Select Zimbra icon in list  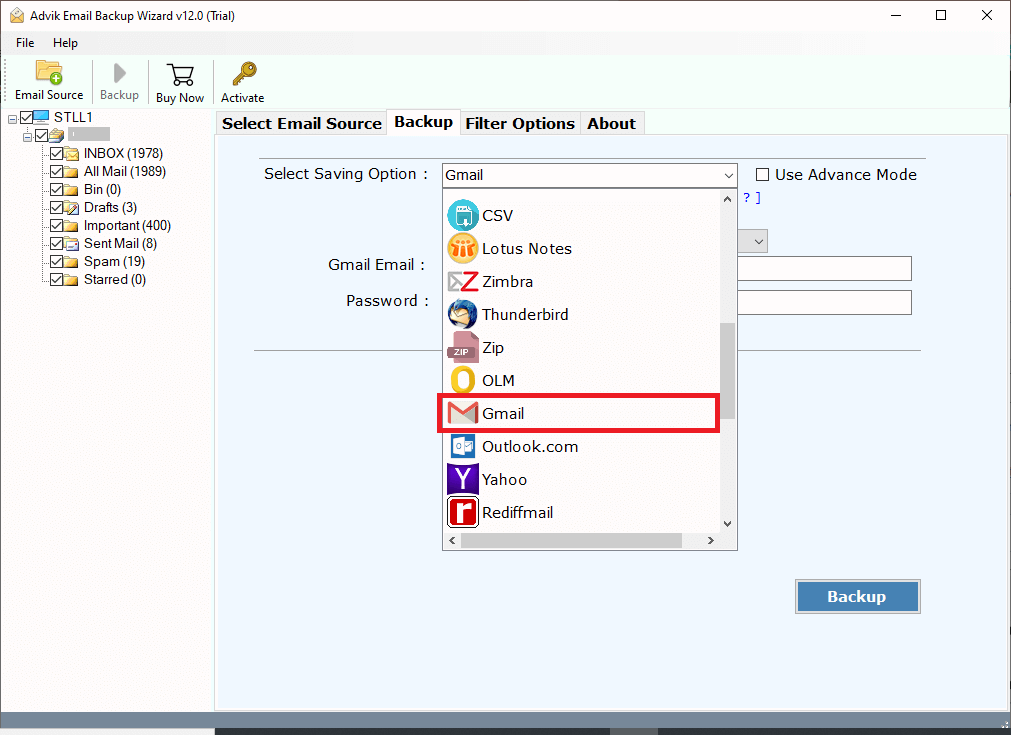click(462, 281)
